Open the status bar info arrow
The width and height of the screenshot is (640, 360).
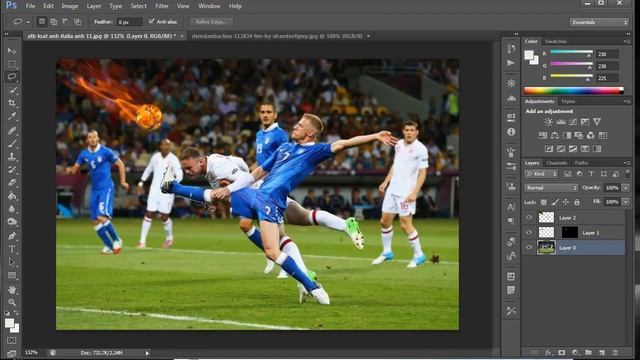pyautogui.click(x=147, y=353)
